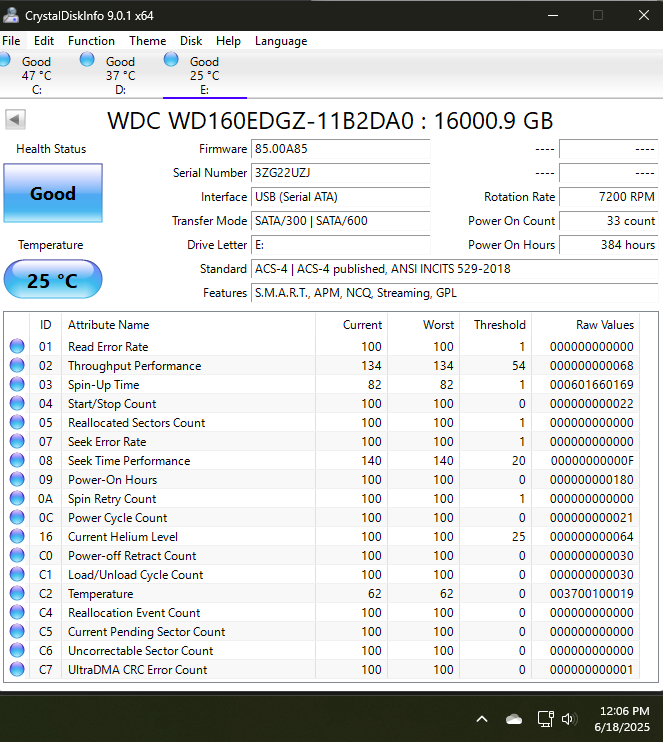
Task: Open the Edit menu
Action: click(x=44, y=41)
